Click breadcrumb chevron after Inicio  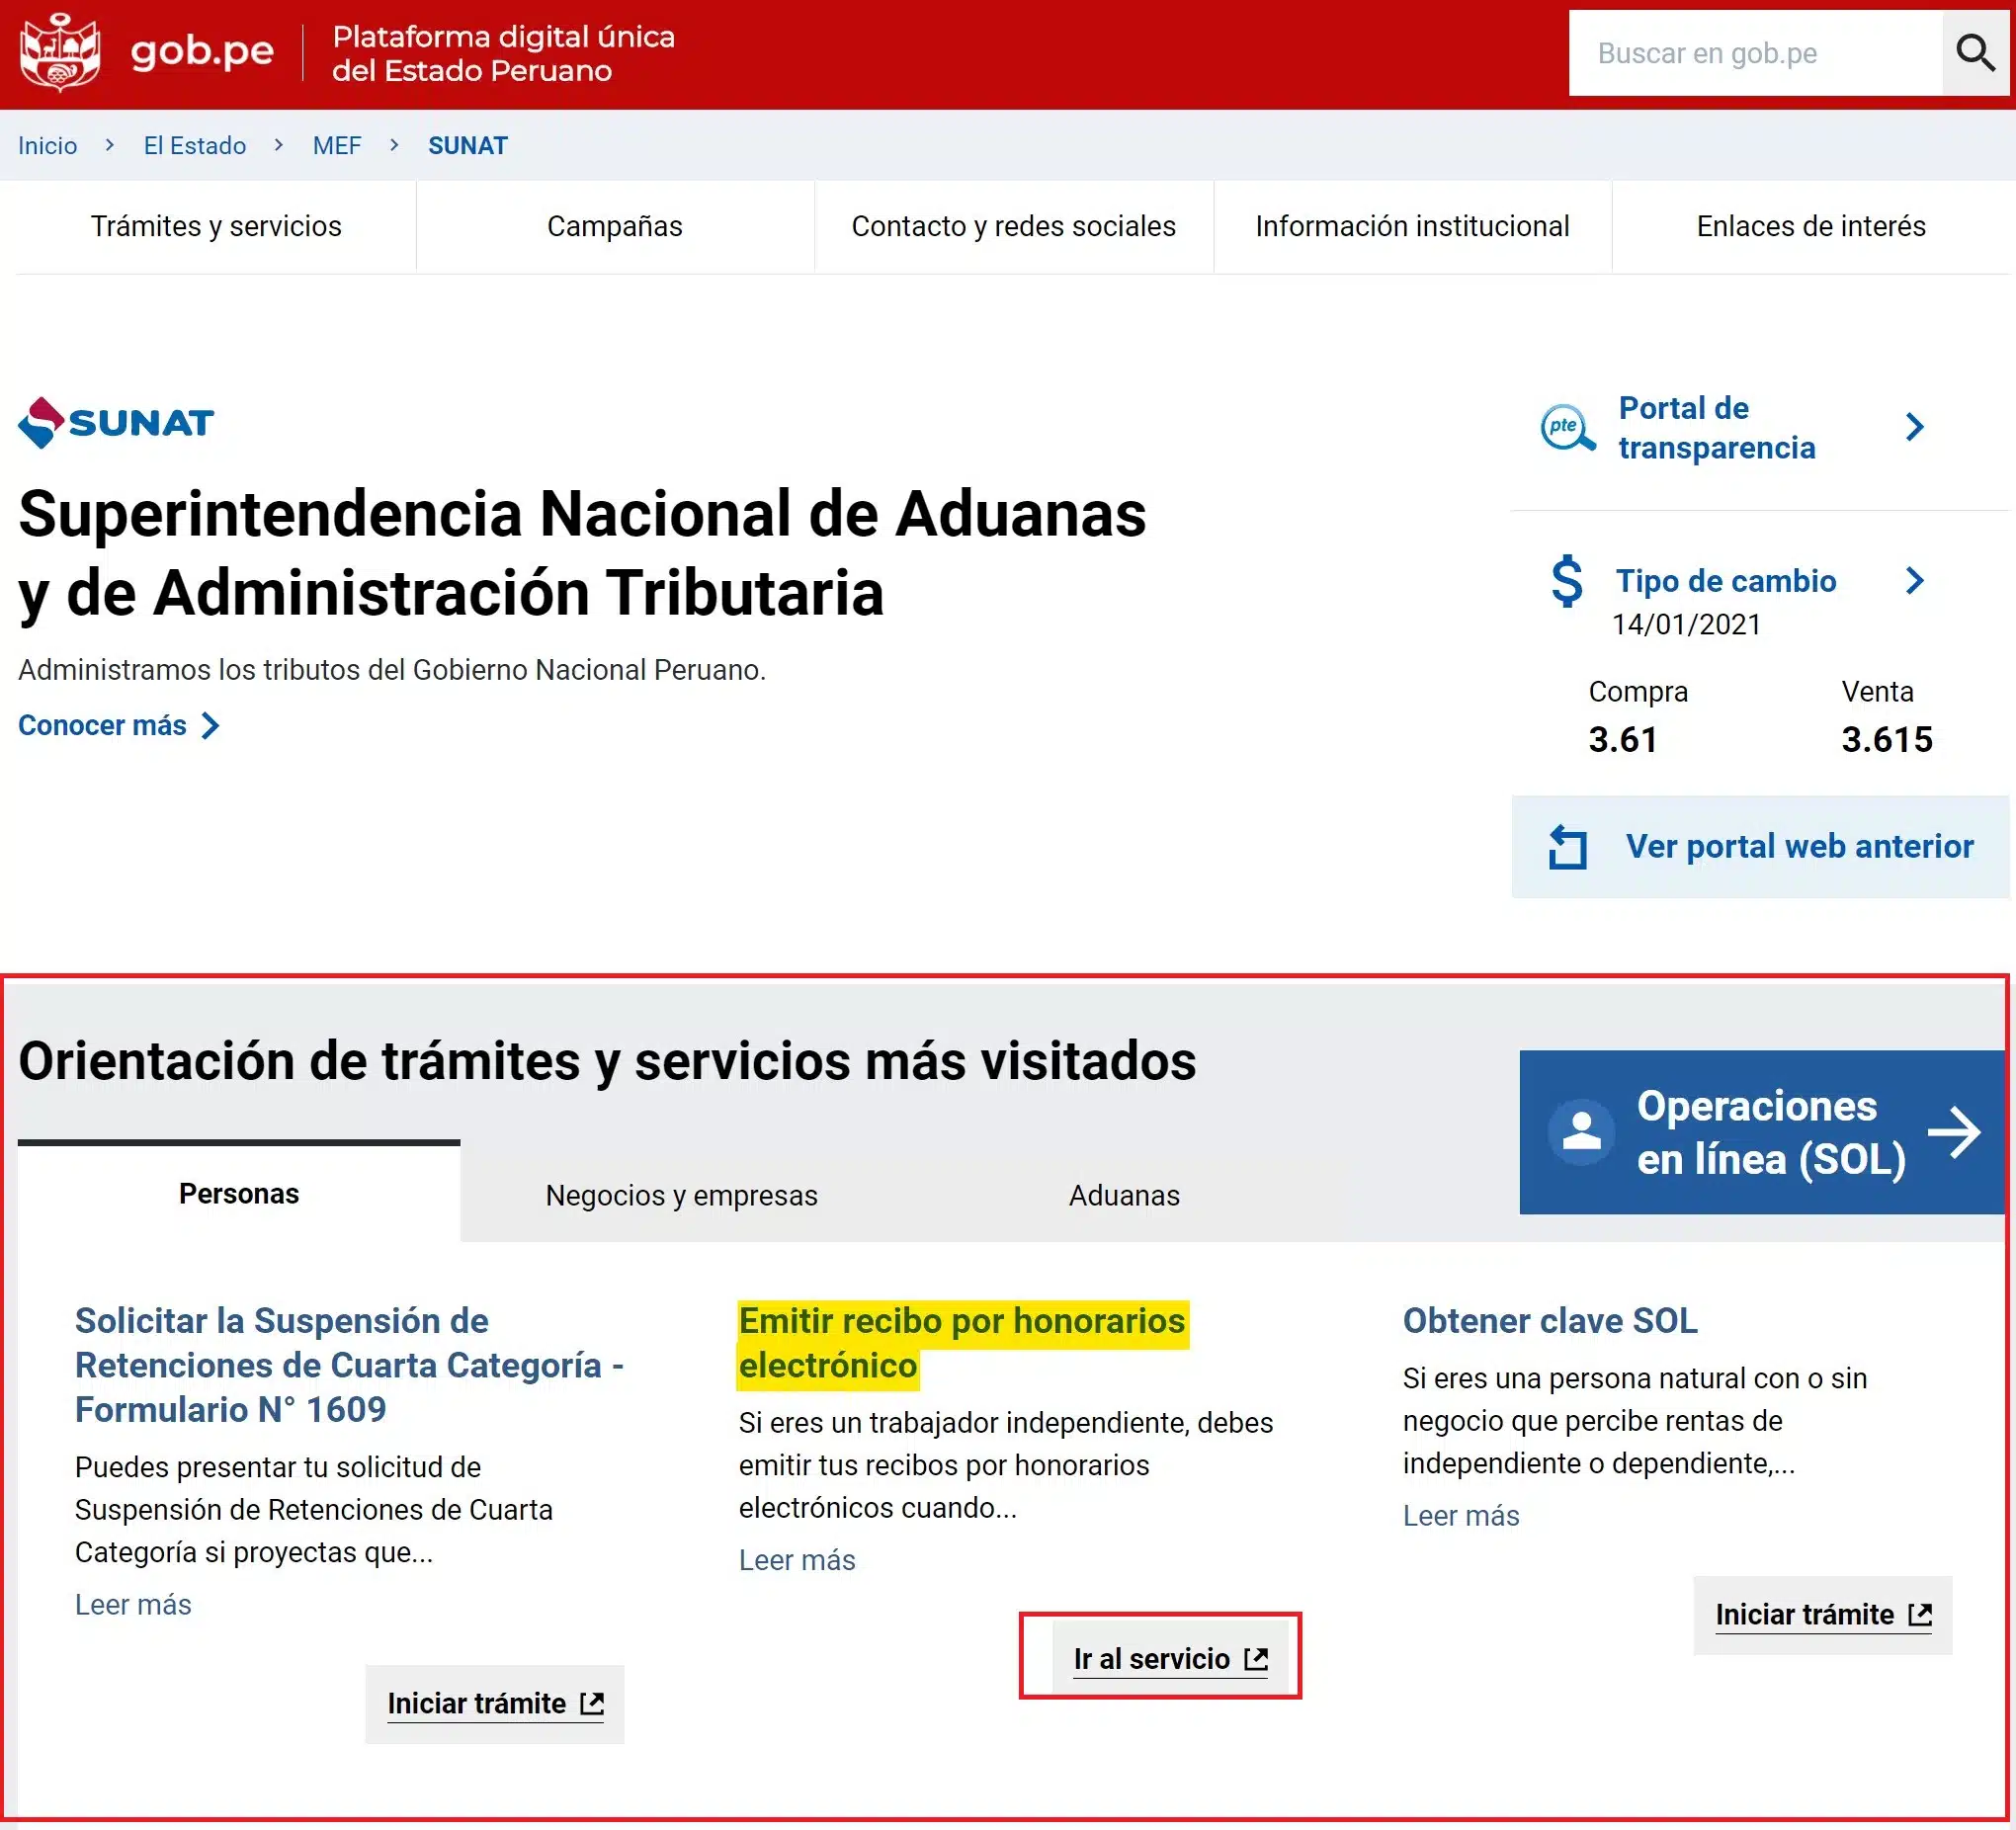coord(110,145)
